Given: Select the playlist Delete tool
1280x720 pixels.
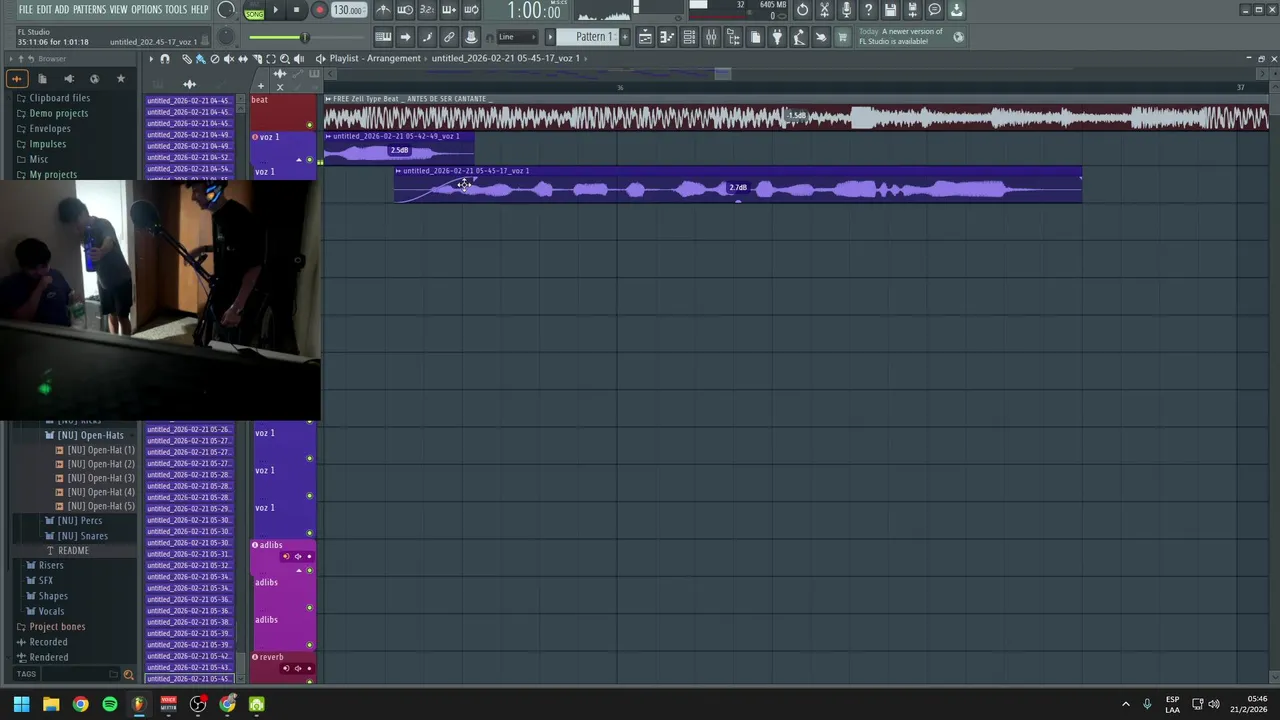Looking at the screenshot, I should click(215, 59).
